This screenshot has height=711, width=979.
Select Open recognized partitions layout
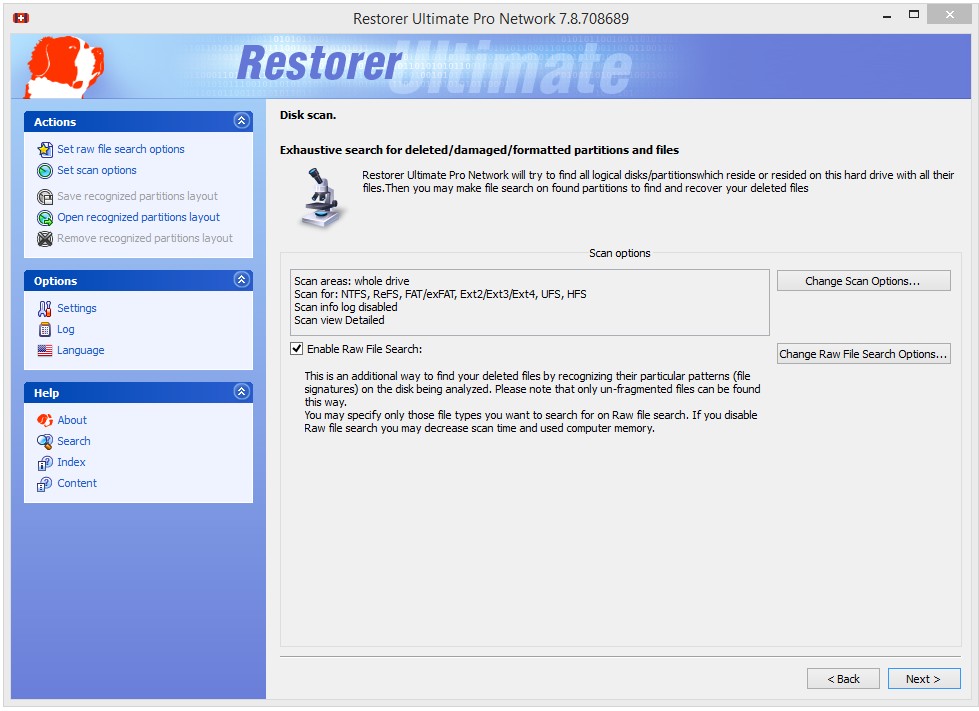click(x=139, y=217)
